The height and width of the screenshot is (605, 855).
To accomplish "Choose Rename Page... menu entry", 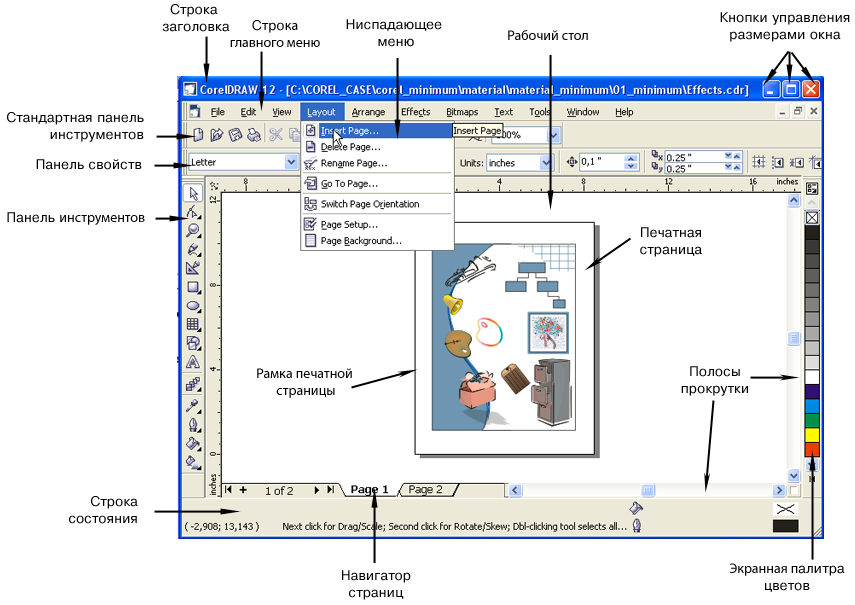I will coord(377,163).
